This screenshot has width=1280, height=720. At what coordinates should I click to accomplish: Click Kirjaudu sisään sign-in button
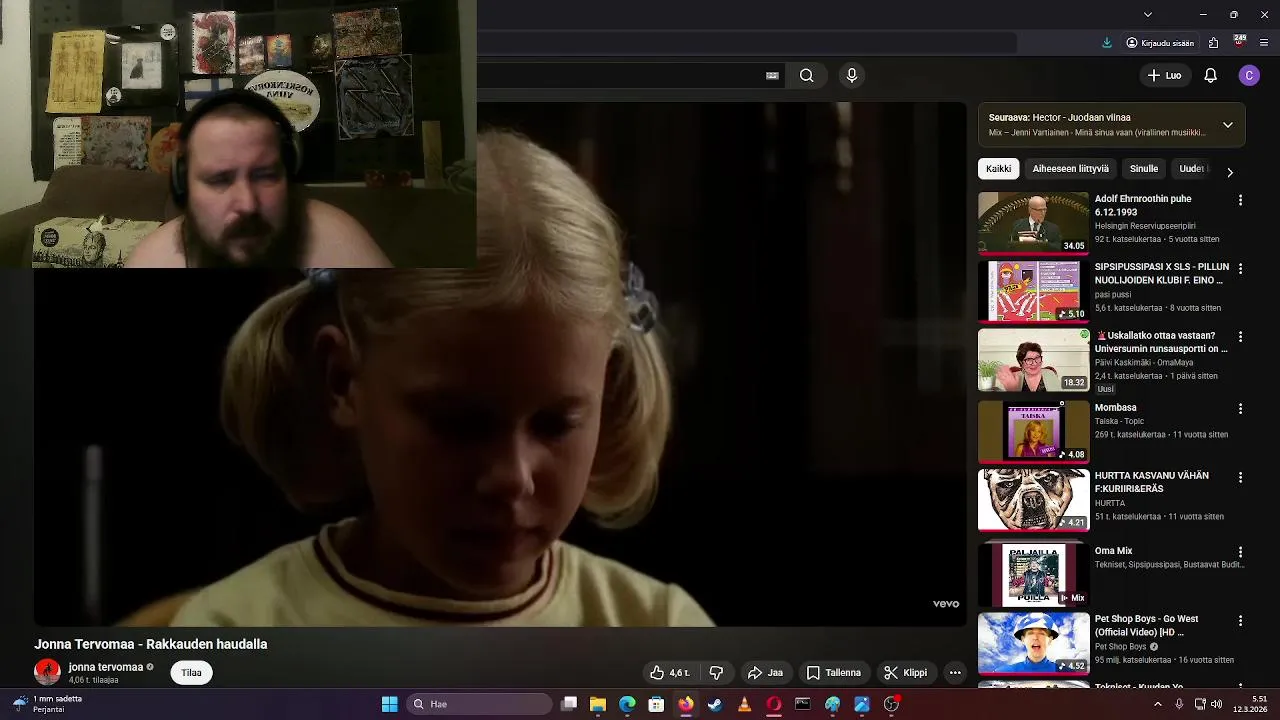[1160, 43]
